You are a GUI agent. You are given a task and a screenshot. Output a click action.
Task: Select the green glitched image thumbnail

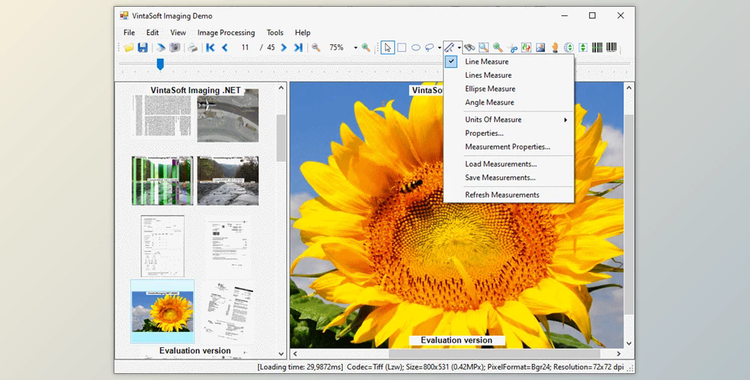162,180
